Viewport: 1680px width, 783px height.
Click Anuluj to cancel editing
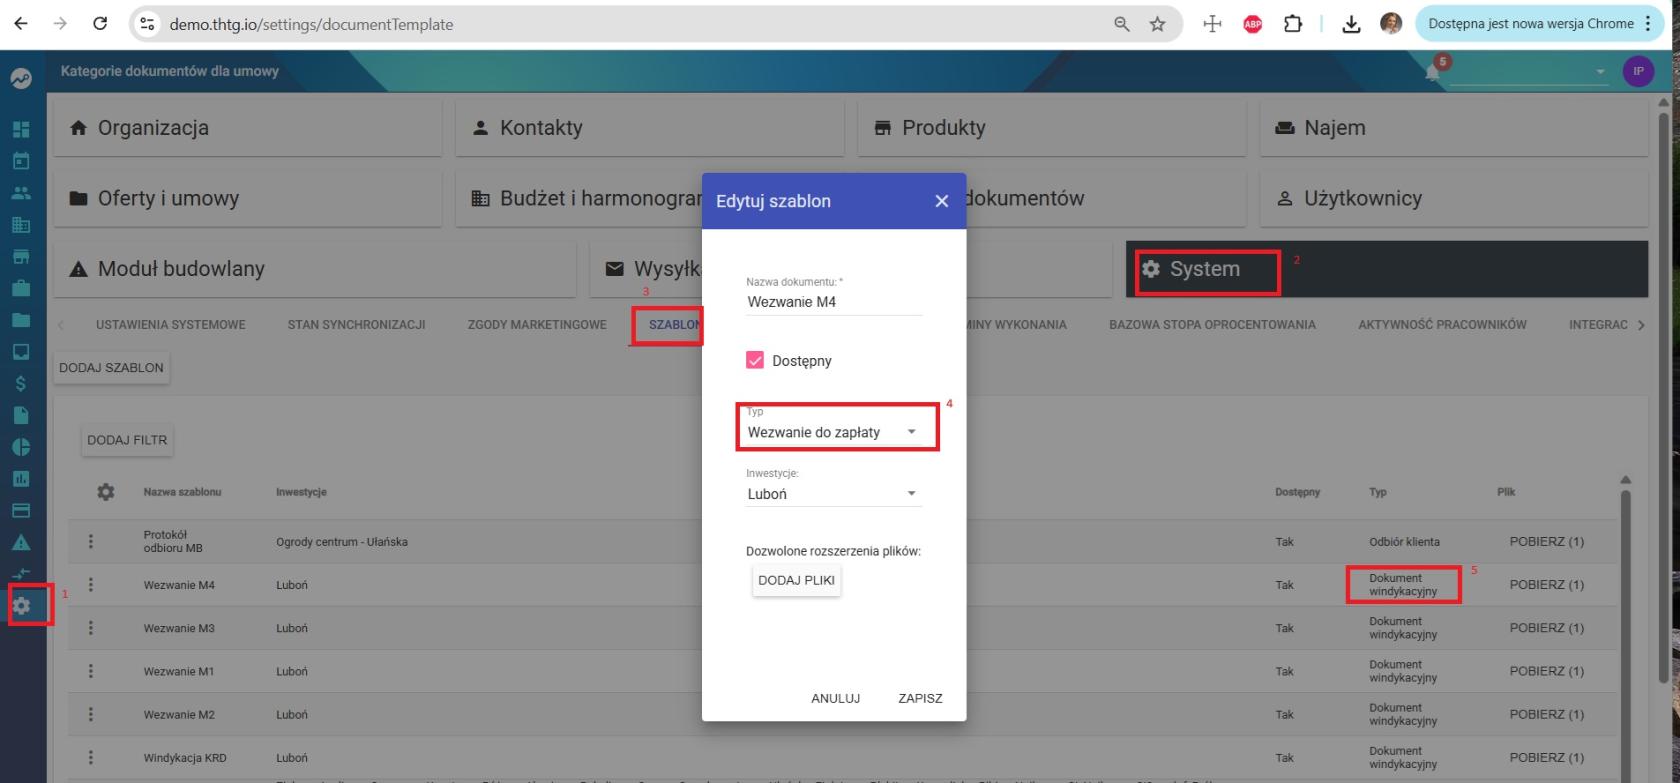tap(835, 699)
